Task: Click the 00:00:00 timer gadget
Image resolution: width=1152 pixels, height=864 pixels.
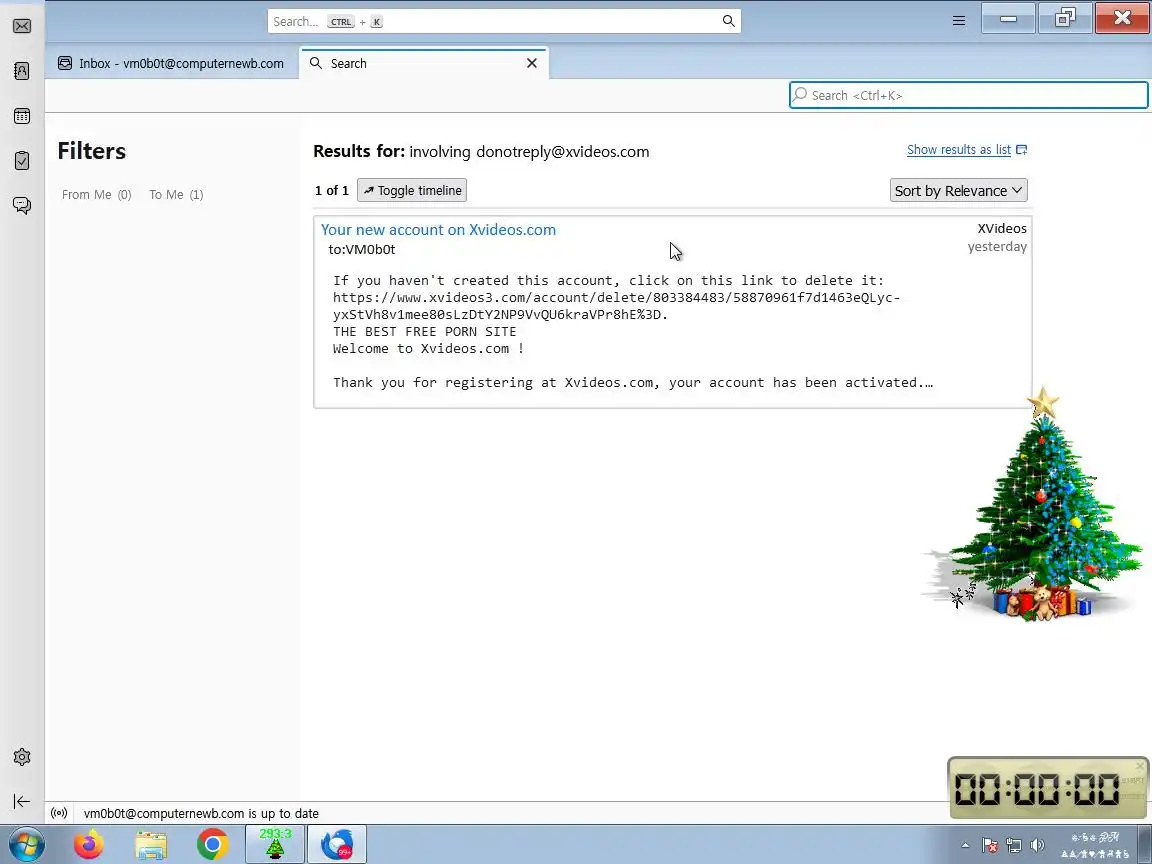Action: 1048,788
